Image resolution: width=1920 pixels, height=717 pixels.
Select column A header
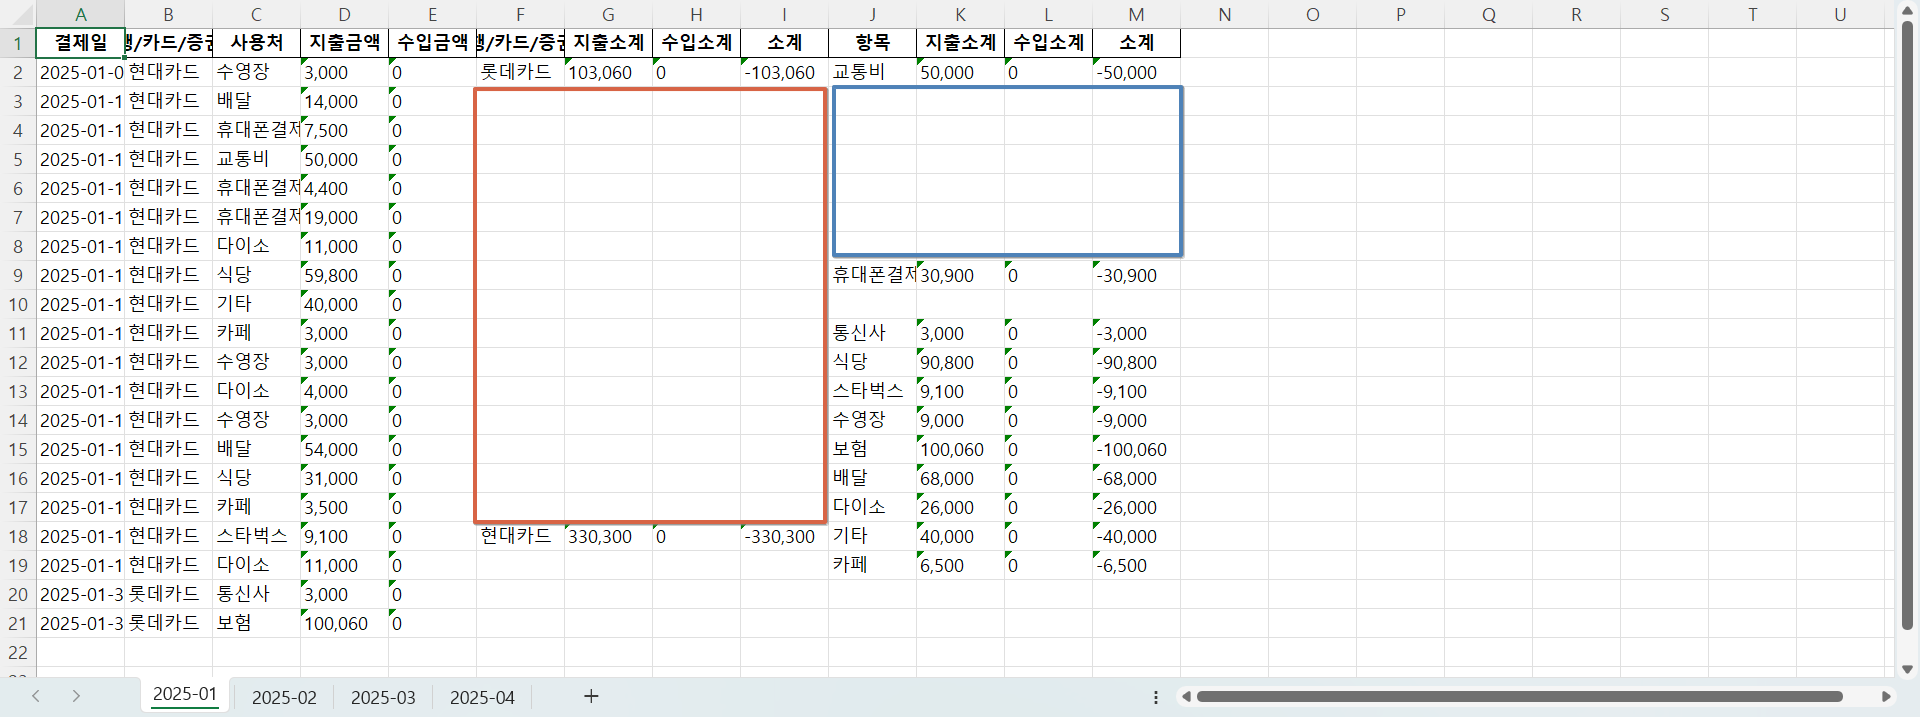pos(80,14)
